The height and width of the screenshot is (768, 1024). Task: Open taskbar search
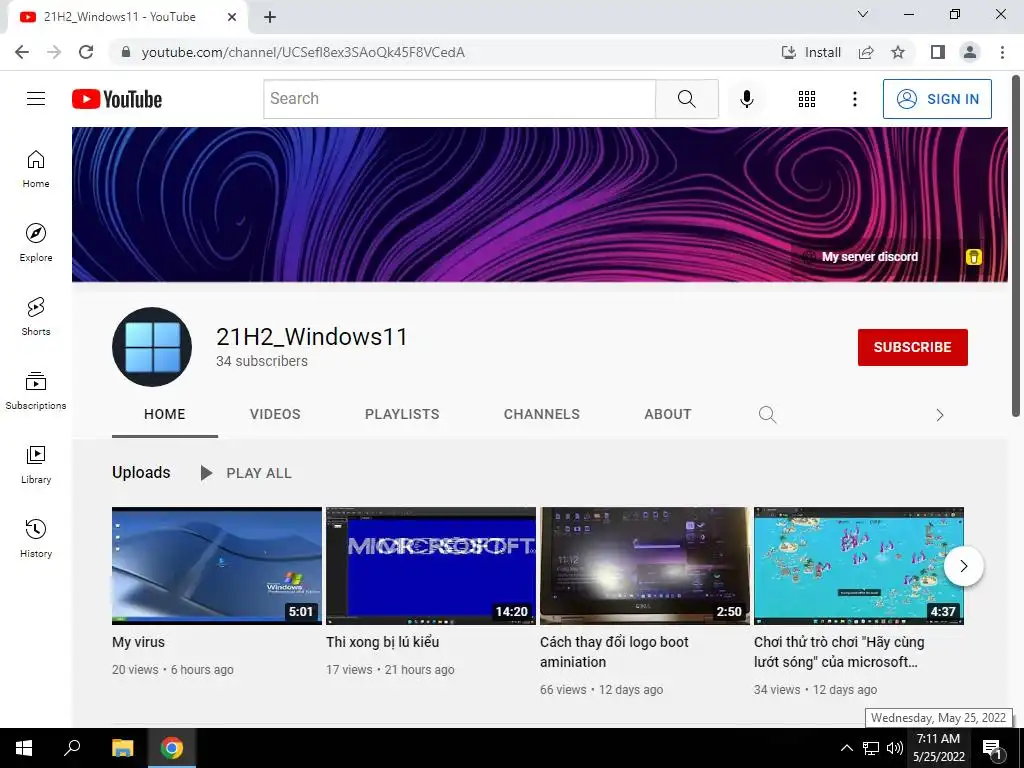coord(72,748)
